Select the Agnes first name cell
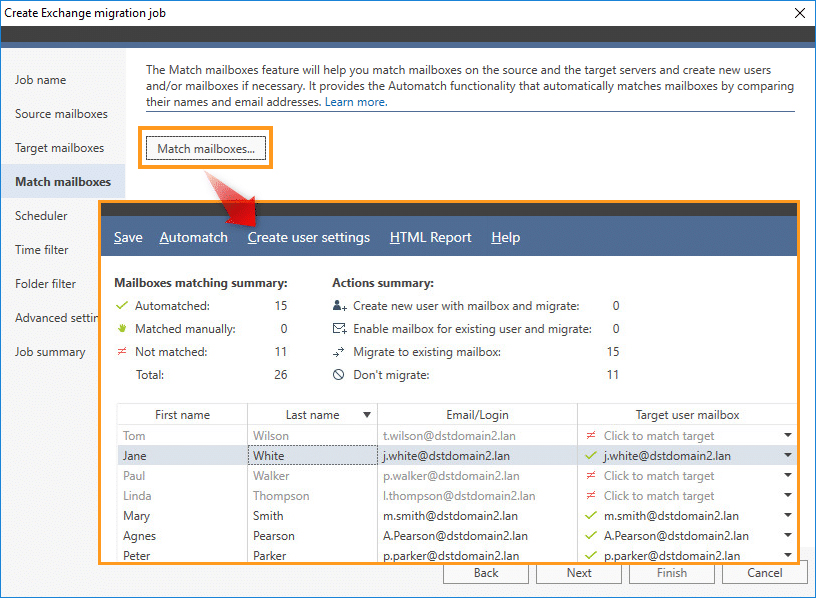 [182, 536]
